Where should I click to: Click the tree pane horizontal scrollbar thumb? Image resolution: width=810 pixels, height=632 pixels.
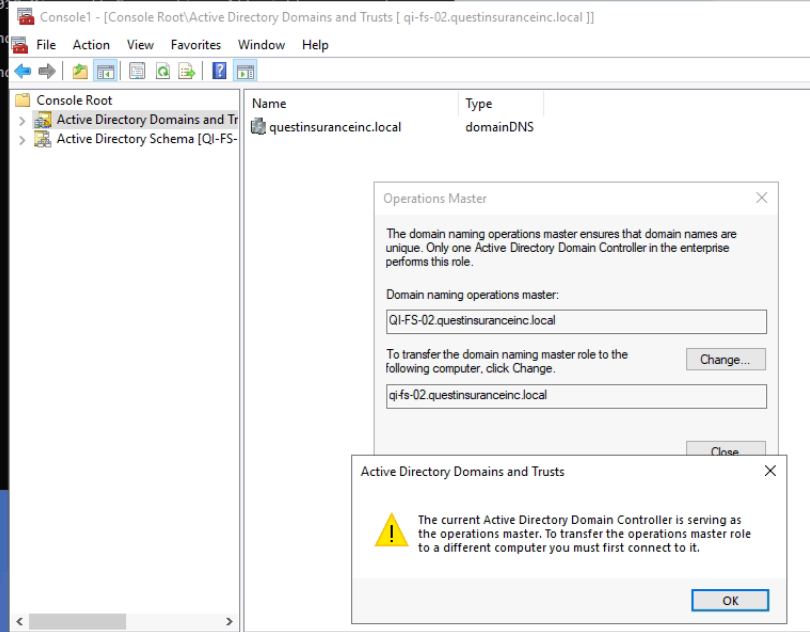coord(77,621)
